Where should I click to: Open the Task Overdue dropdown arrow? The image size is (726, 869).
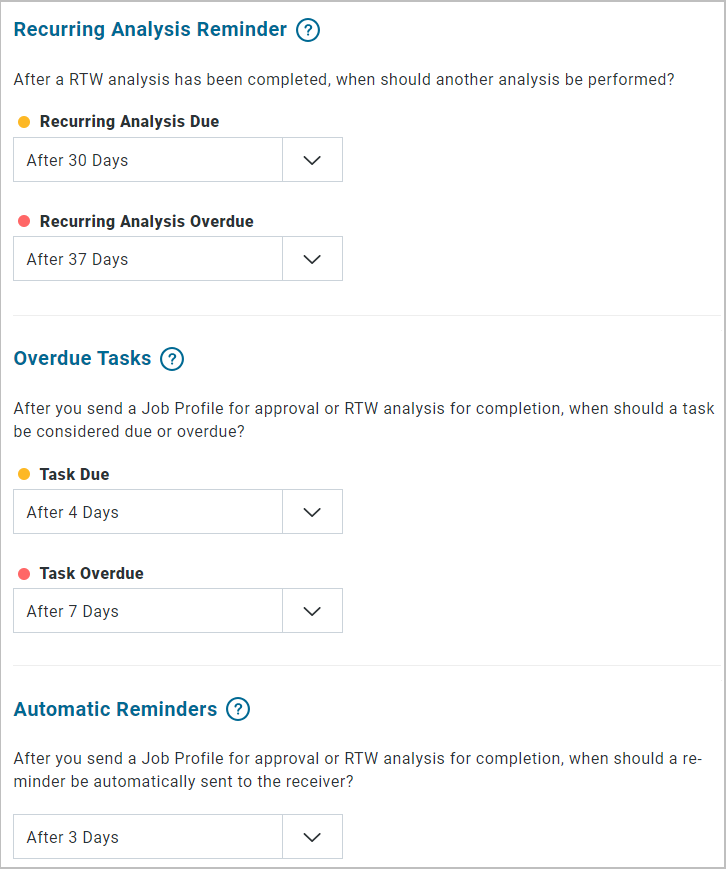(313, 611)
